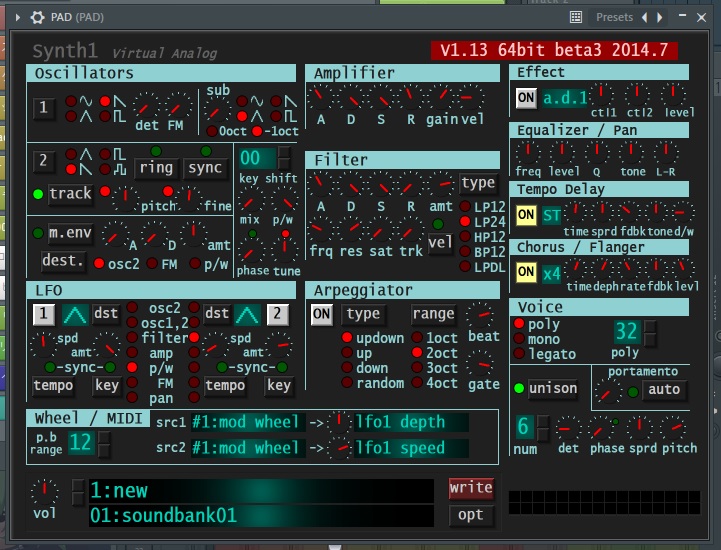Select oscillator 1 sine waveform
This screenshot has height=550, width=721.
pyautogui.click(x=71, y=101)
